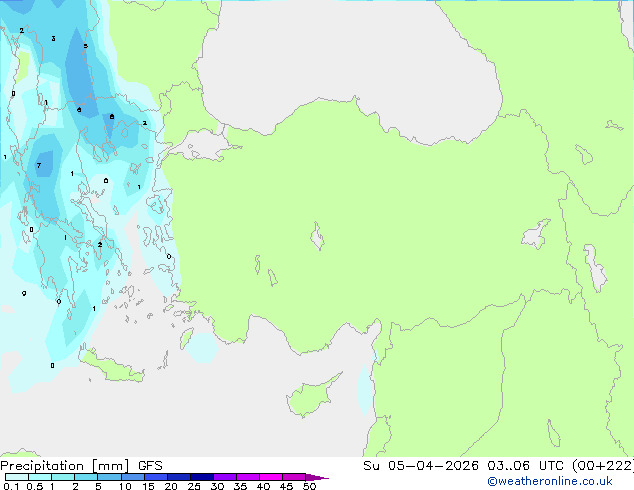Click the '3' precipitation value on map
634x490 pixels.
(x=53, y=38)
